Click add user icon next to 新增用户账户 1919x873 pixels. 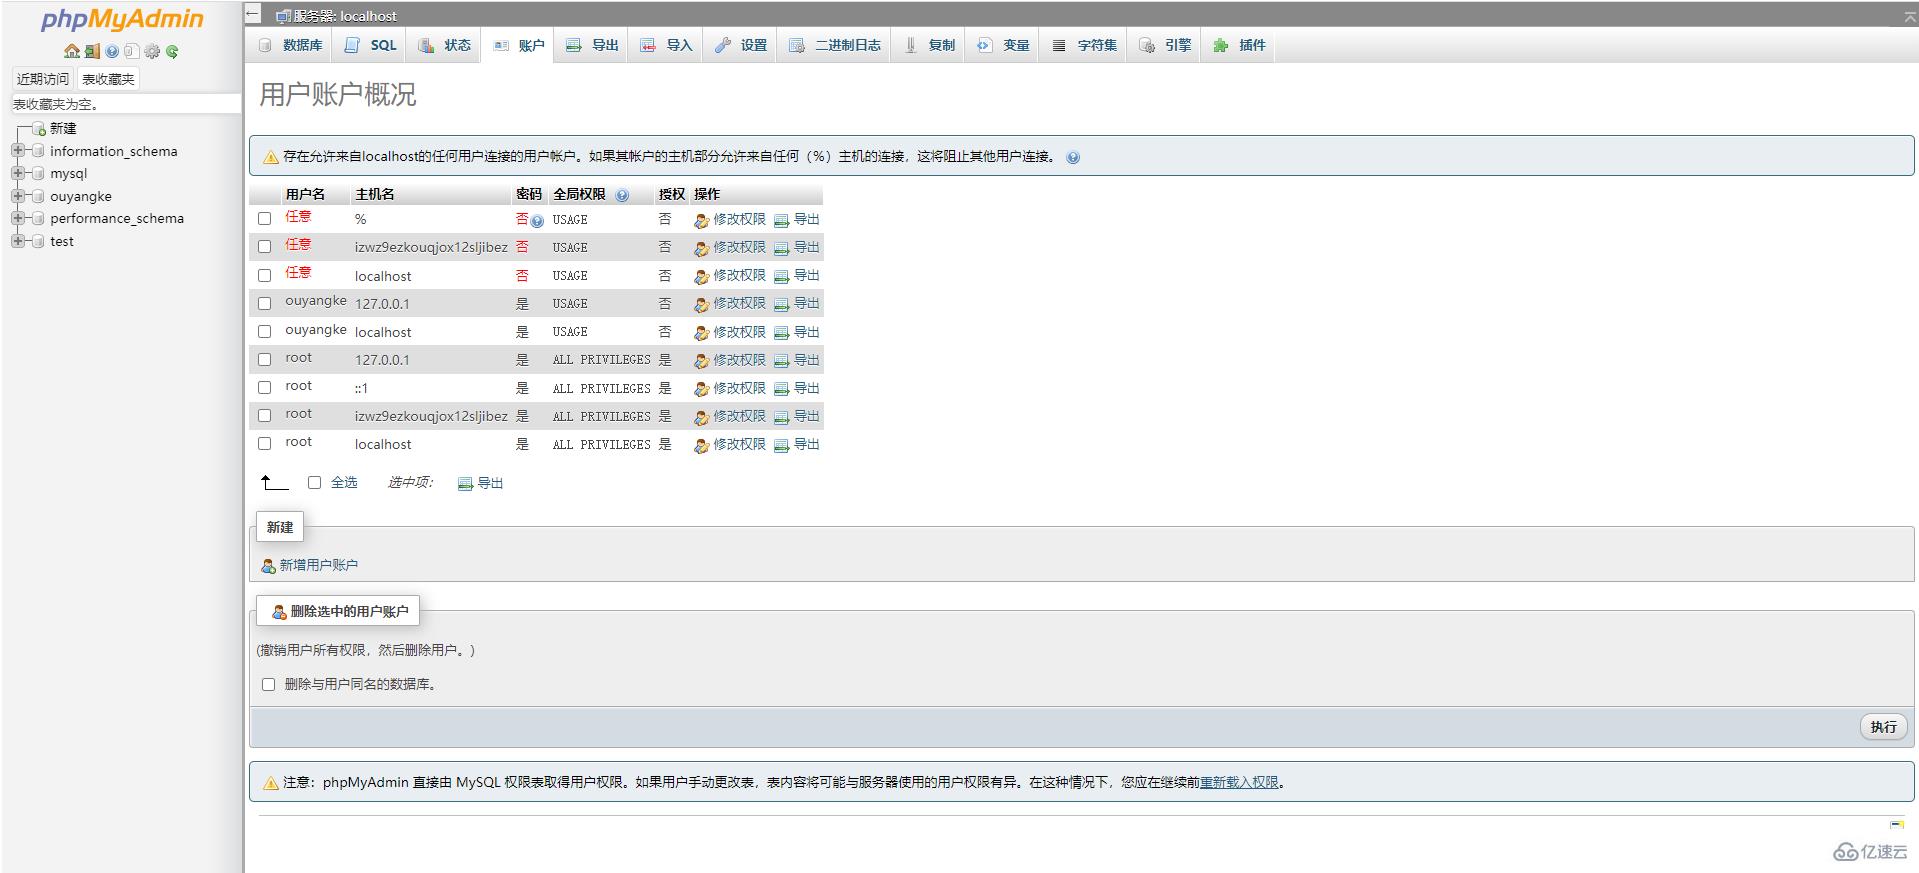tap(268, 566)
